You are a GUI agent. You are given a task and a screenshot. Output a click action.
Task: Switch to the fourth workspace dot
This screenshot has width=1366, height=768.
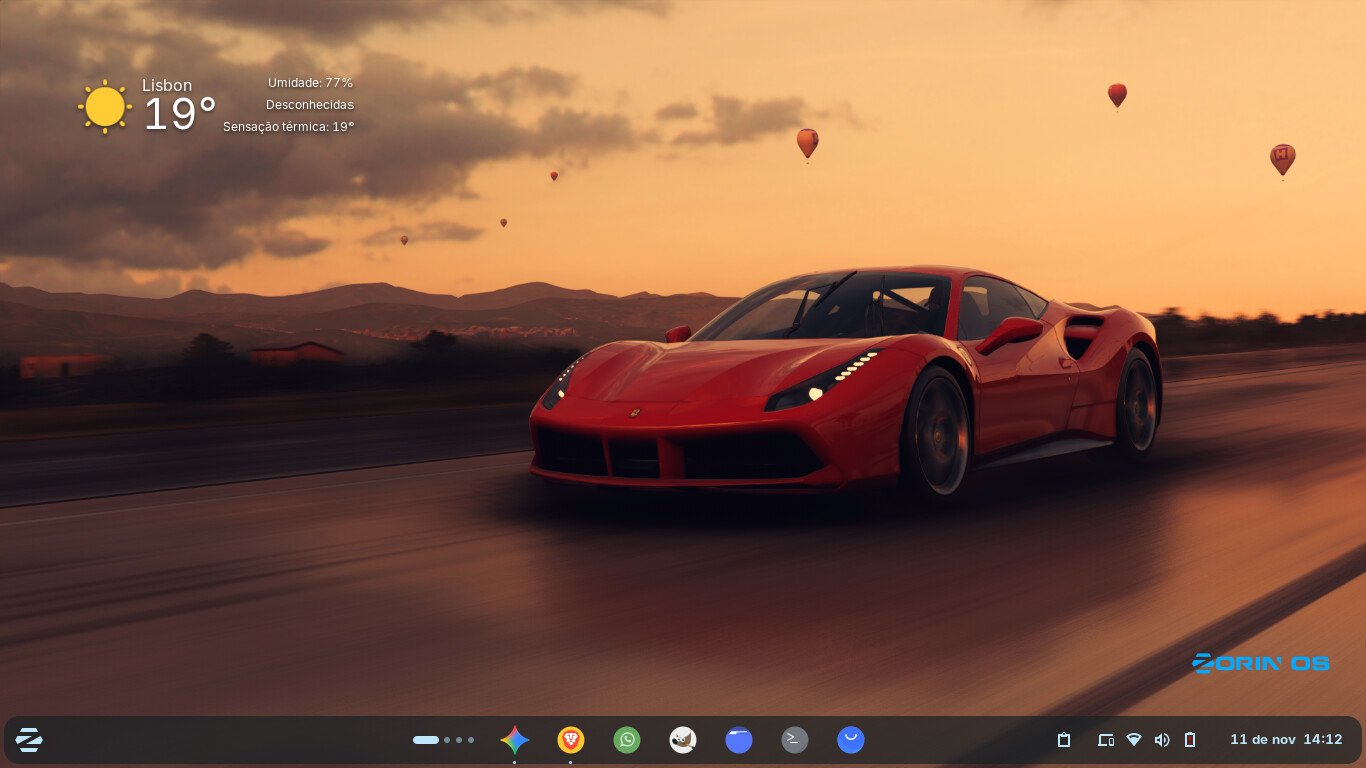click(471, 740)
